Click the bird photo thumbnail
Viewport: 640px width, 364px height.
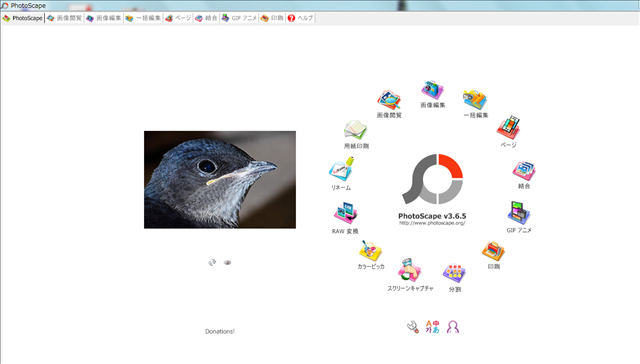(220, 180)
